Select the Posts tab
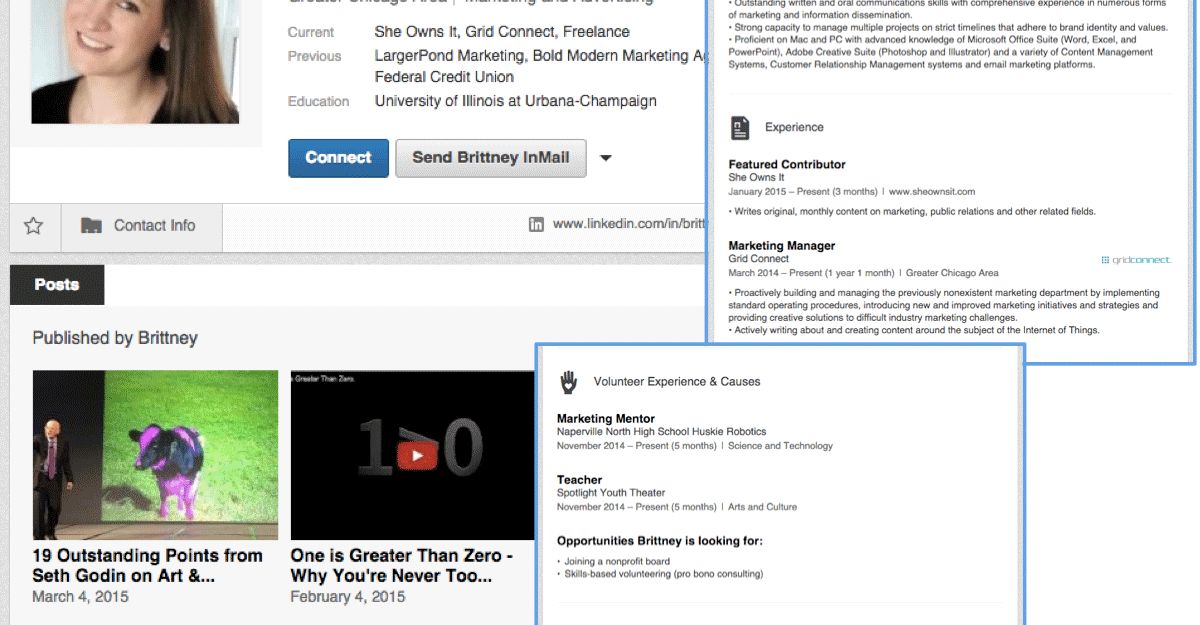The height and width of the screenshot is (625, 1200). click(x=57, y=285)
